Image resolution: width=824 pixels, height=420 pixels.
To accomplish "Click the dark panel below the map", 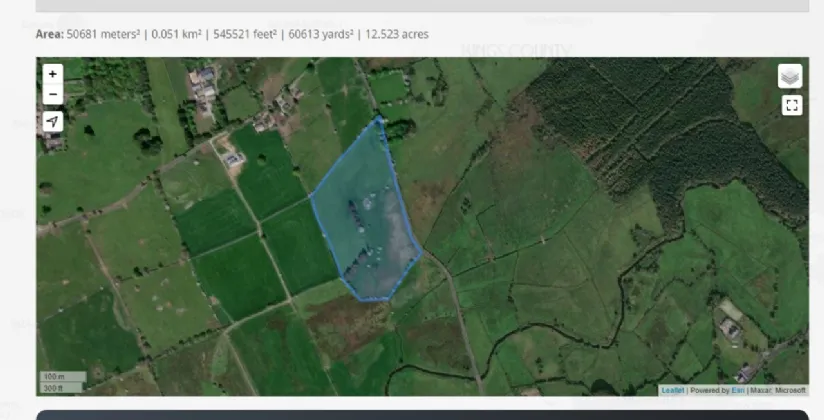I will pyautogui.click(x=422, y=414).
